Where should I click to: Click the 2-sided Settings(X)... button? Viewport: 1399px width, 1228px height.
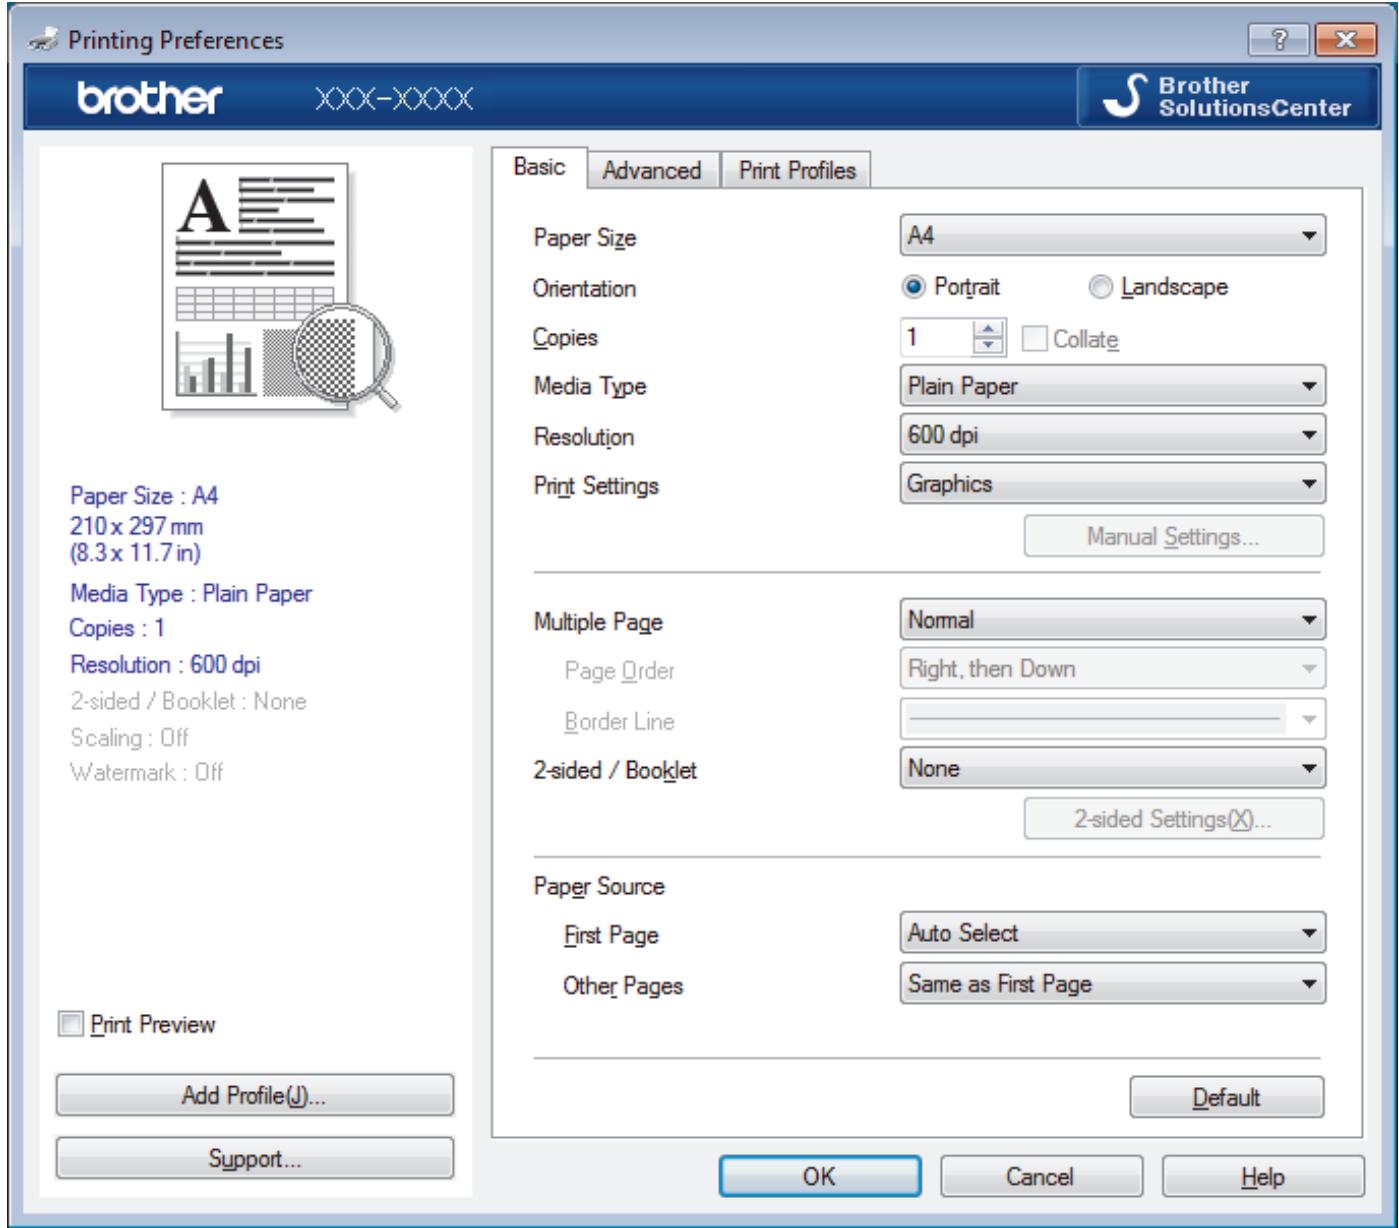click(x=1173, y=819)
